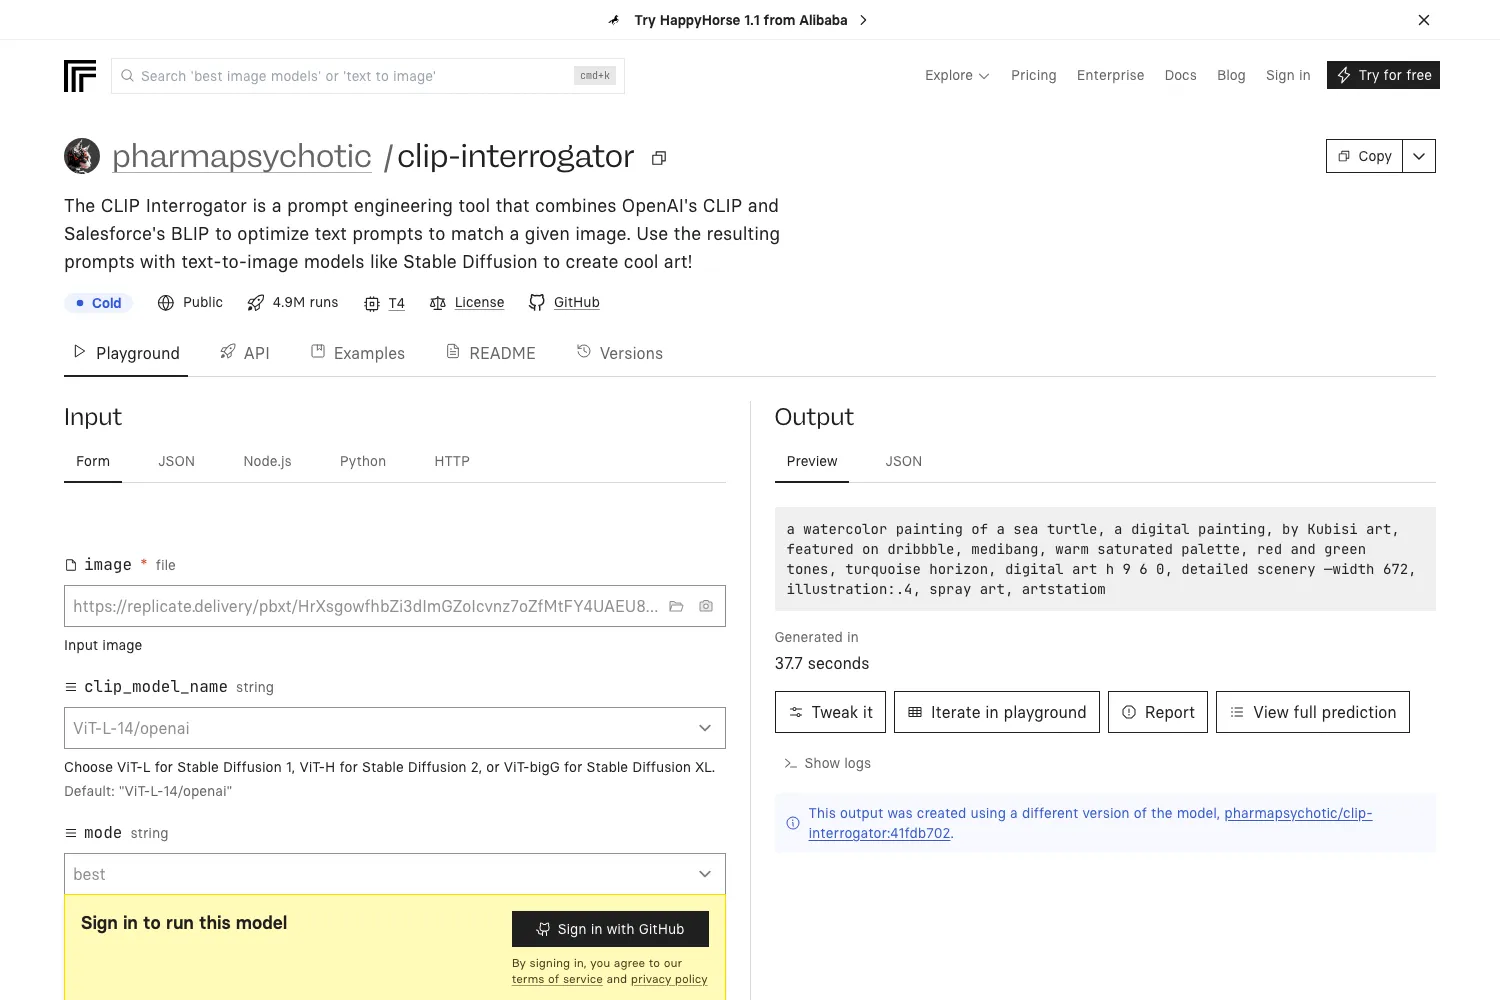The height and width of the screenshot is (1000, 1500).
Task: Click the Public globe icon
Action: (166, 303)
